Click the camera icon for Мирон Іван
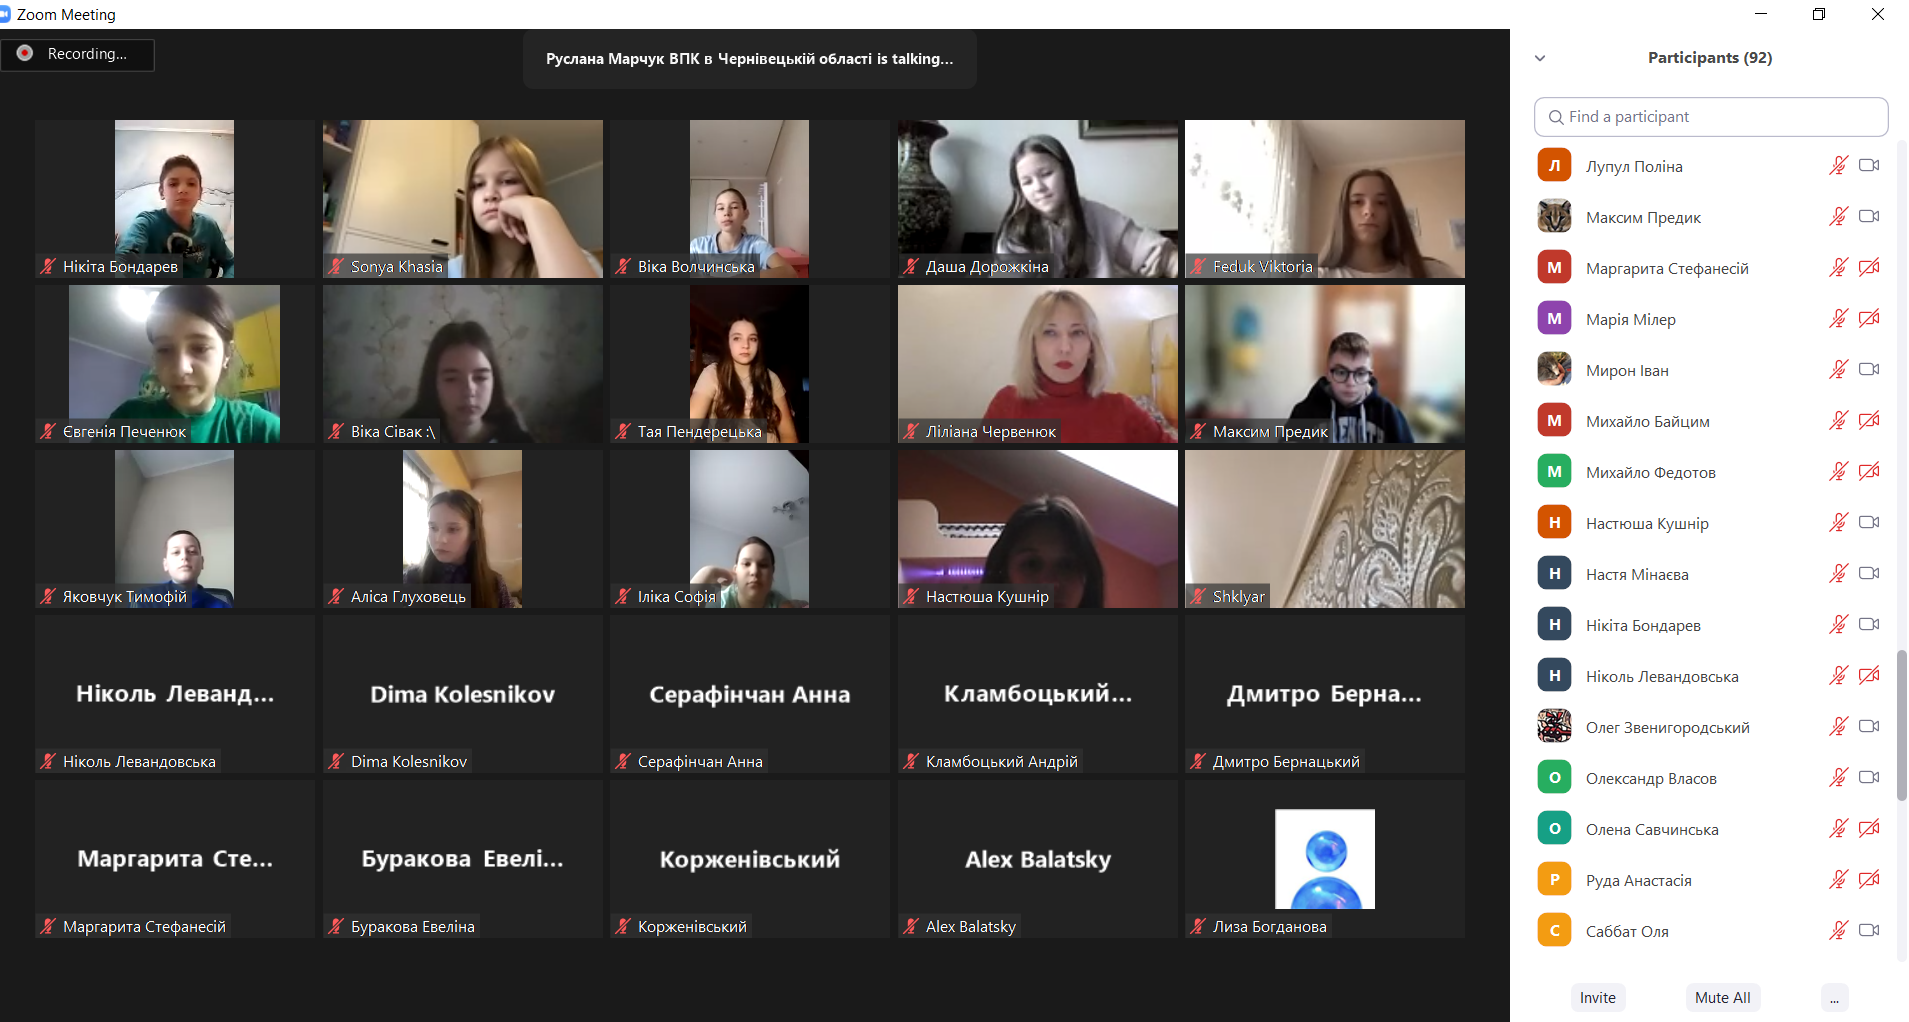Image resolution: width=1909 pixels, height=1022 pixels. click(x=1869, y=370)
